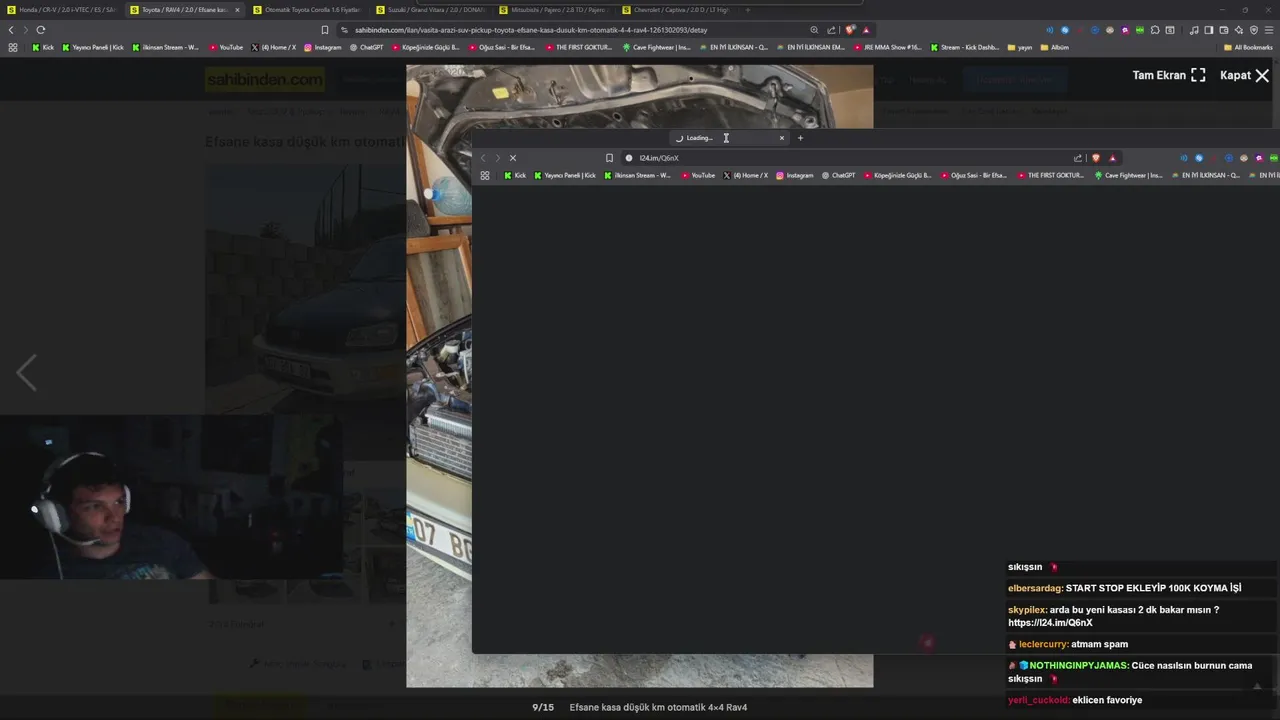The height and width of the screenshot is (720, 1280).
Task: Close the Toyota RAV4 tab
Action: (x=237, y=10)
